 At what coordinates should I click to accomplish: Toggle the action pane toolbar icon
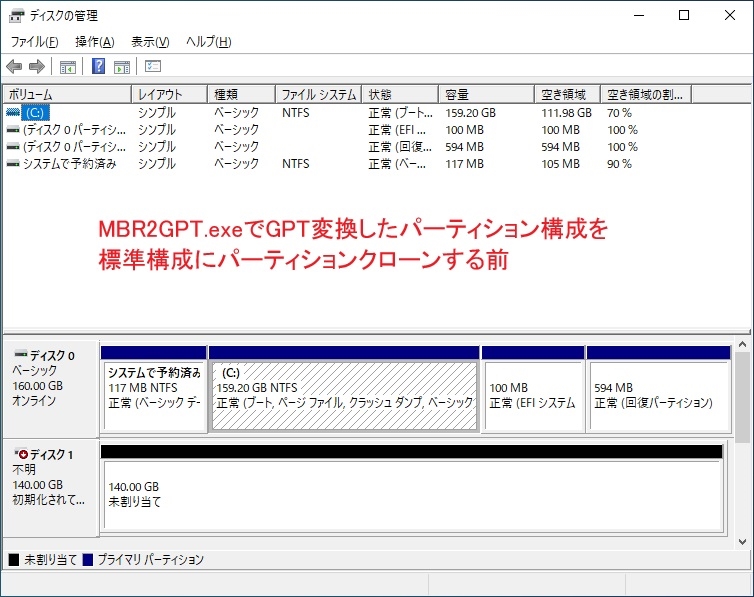(122, 66)
